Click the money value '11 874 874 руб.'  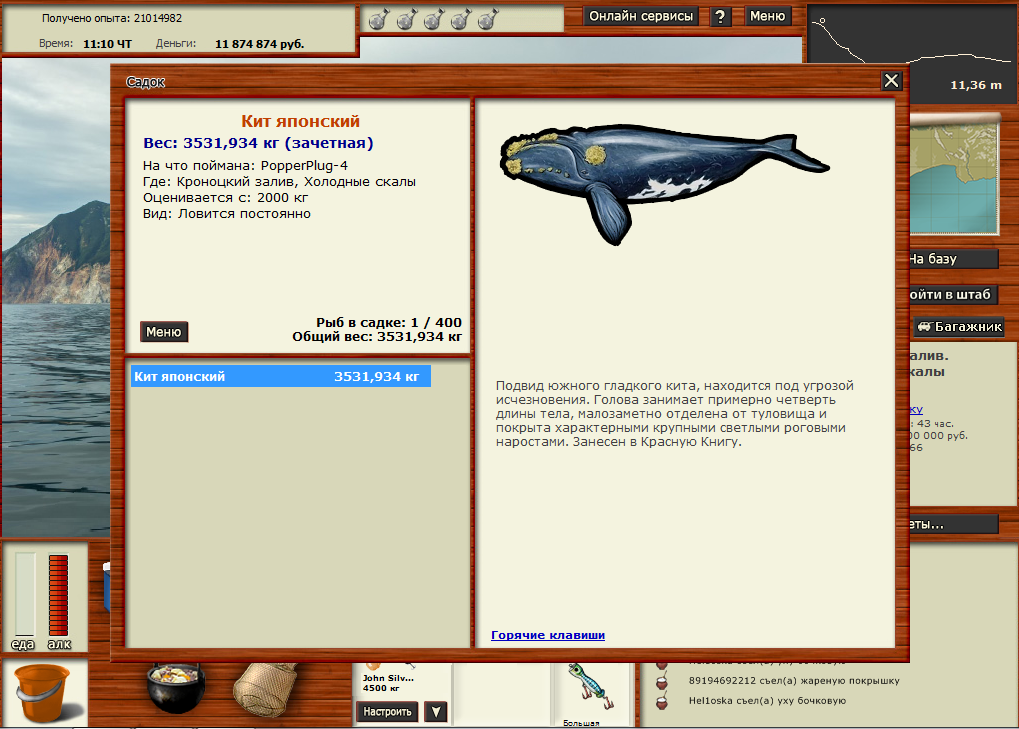click(259, 44)
